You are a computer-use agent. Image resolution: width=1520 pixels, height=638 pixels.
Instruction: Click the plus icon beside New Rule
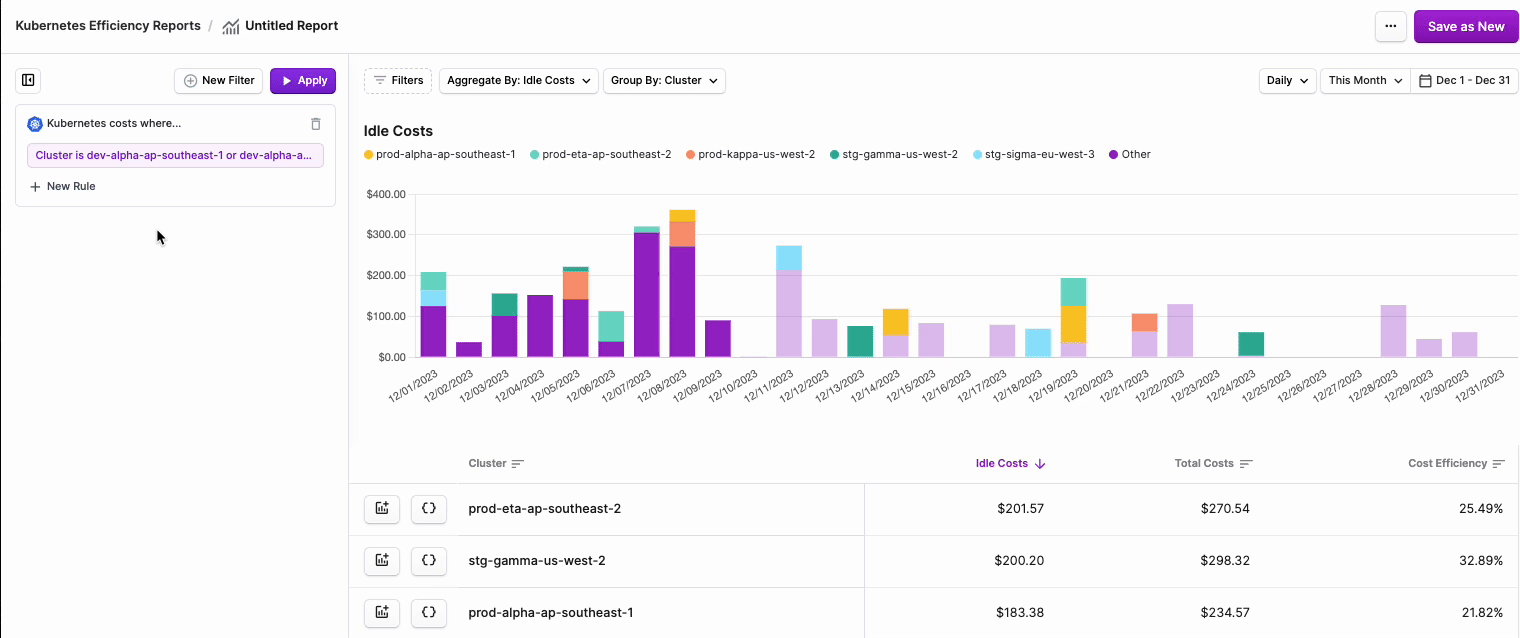(35, 186)
